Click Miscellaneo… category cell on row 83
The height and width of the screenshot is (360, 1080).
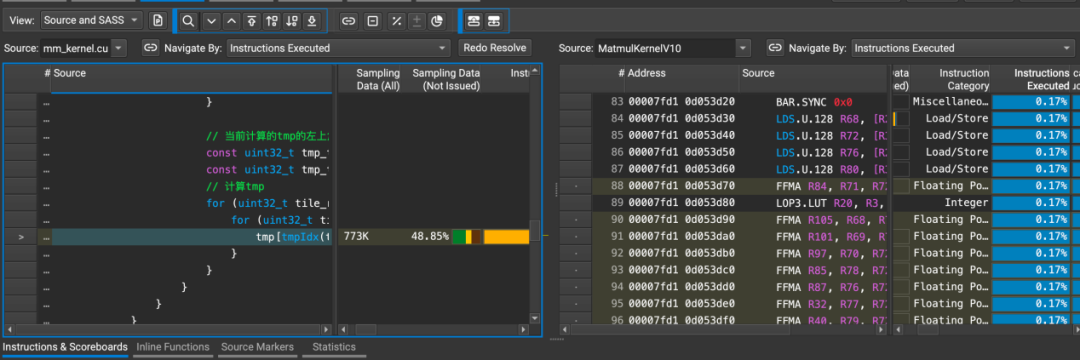pyautogui.click(x=951, y=101)
